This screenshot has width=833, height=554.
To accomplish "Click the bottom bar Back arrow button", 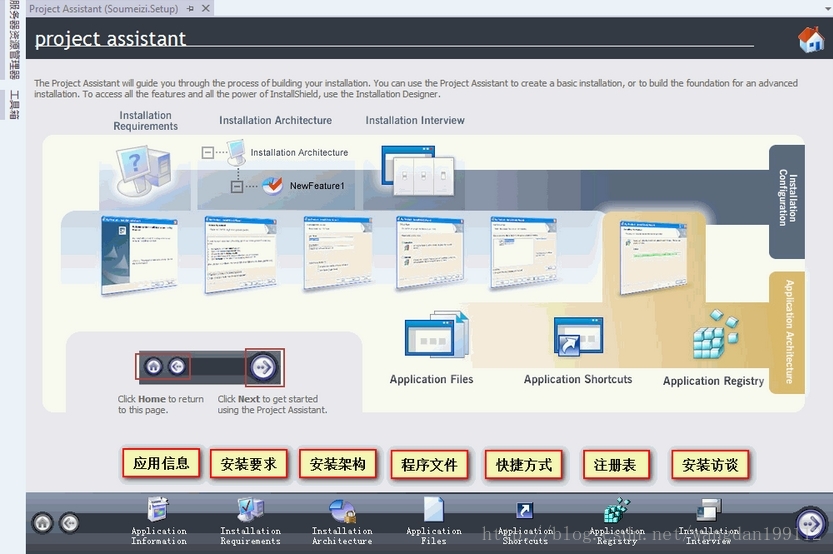I will (x=69, y=523).
